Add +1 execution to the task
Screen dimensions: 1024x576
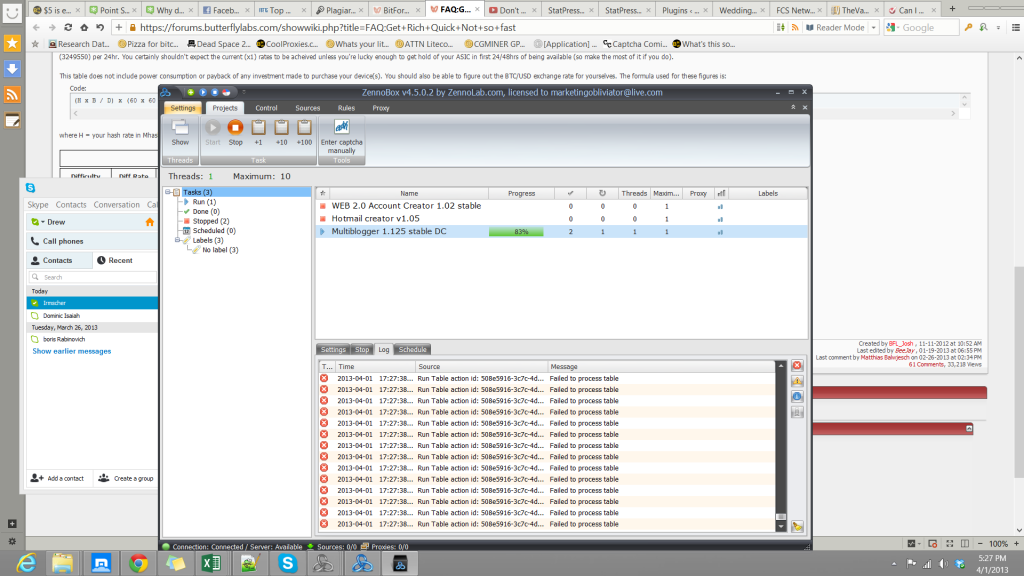click(259, 133)
